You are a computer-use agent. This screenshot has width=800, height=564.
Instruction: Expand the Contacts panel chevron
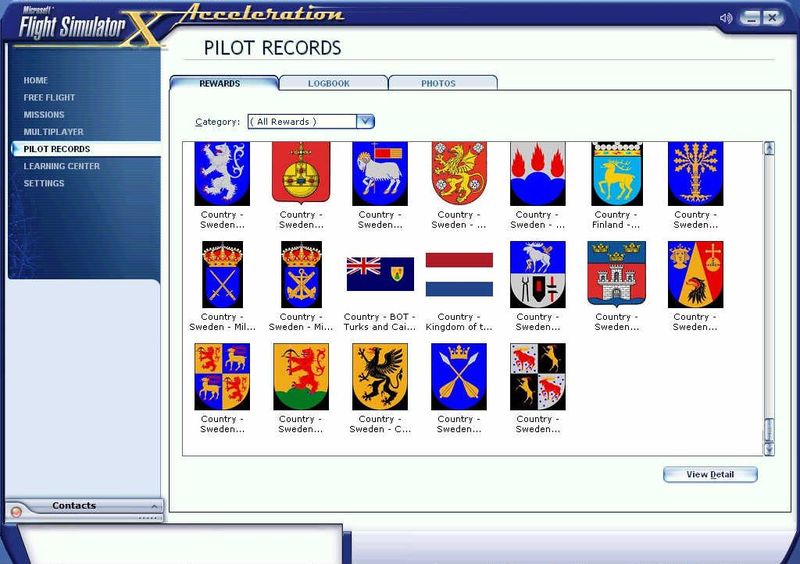point(154,506)
